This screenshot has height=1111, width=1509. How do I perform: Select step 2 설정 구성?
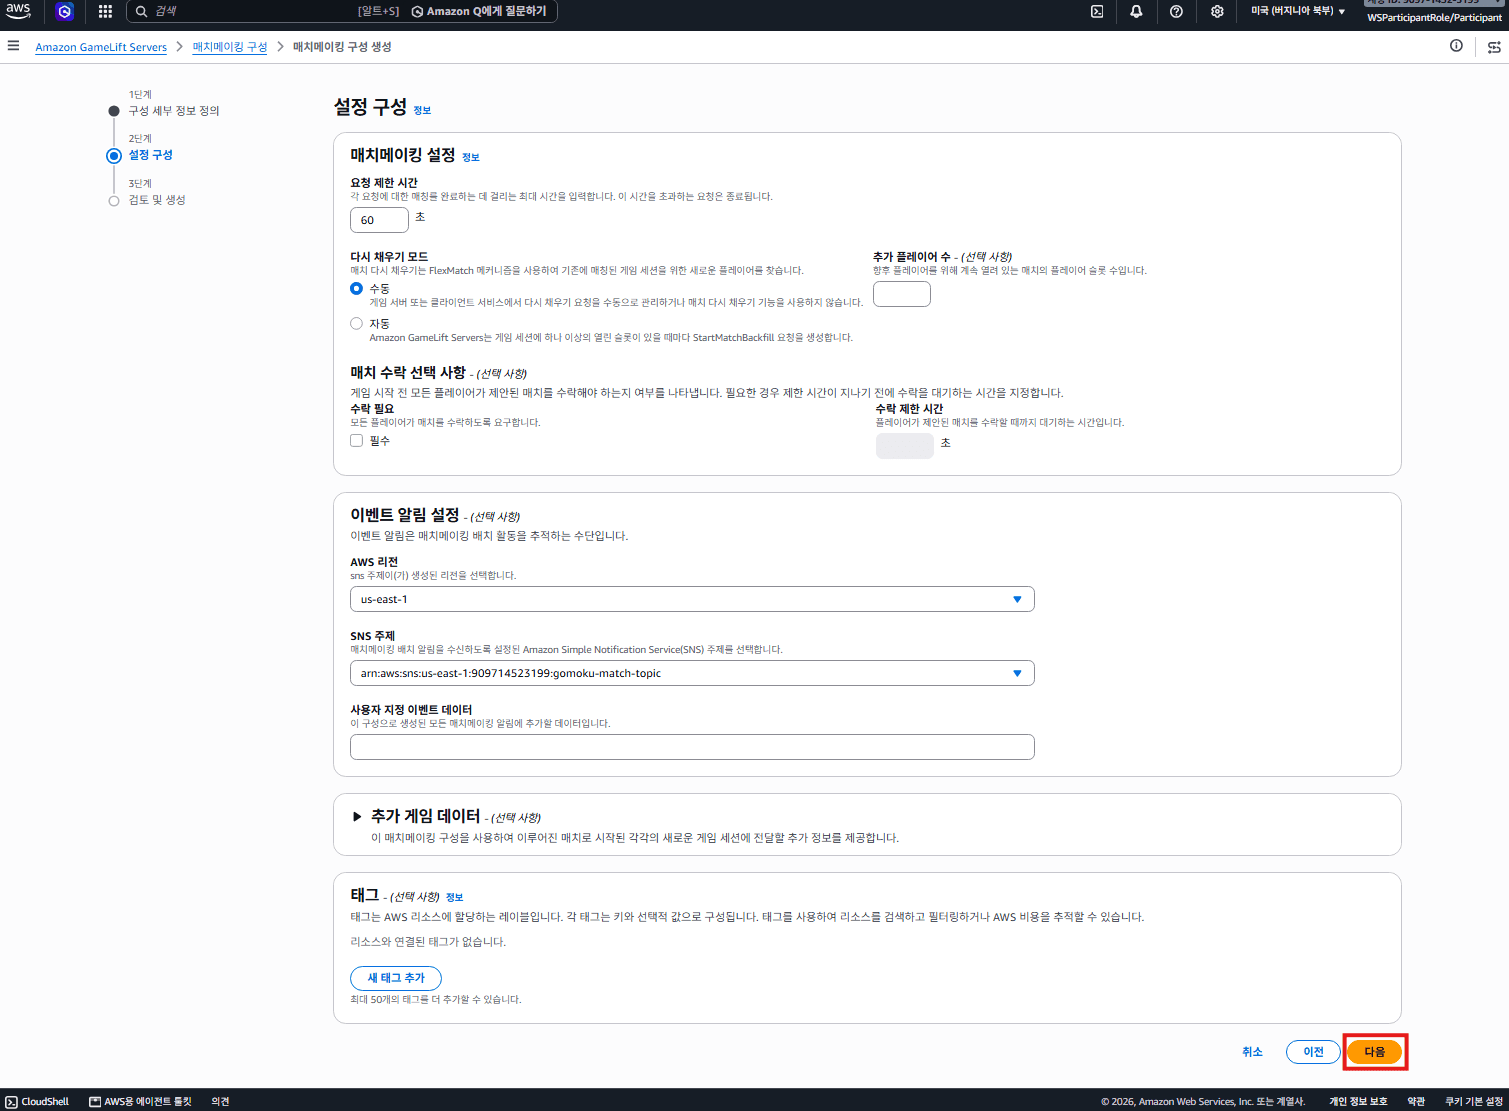(x=150, y=155)
